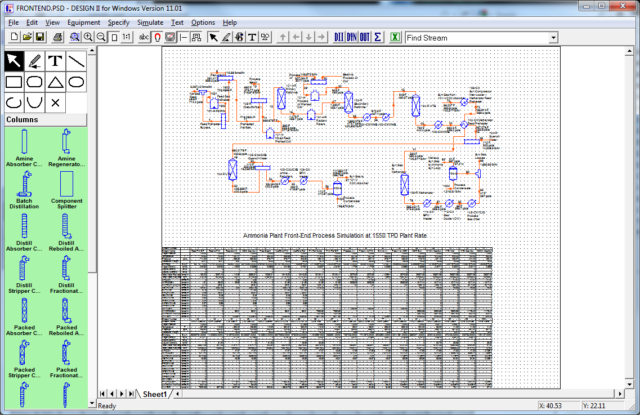This screenshot has height=415, width=640.
Task: Select the rounded rectangle shape tool
Action: 35,82
